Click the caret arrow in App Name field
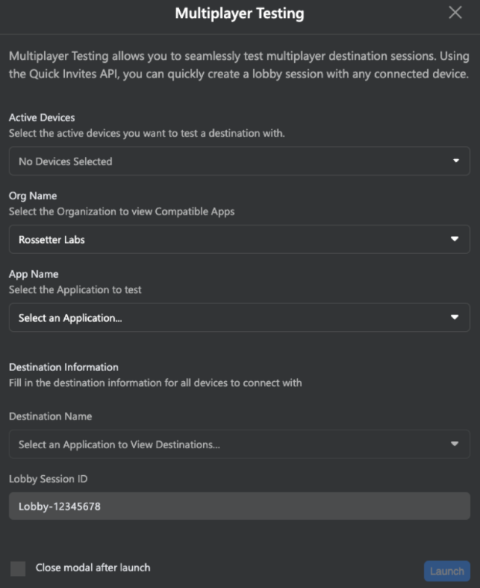 click(454, 317)
